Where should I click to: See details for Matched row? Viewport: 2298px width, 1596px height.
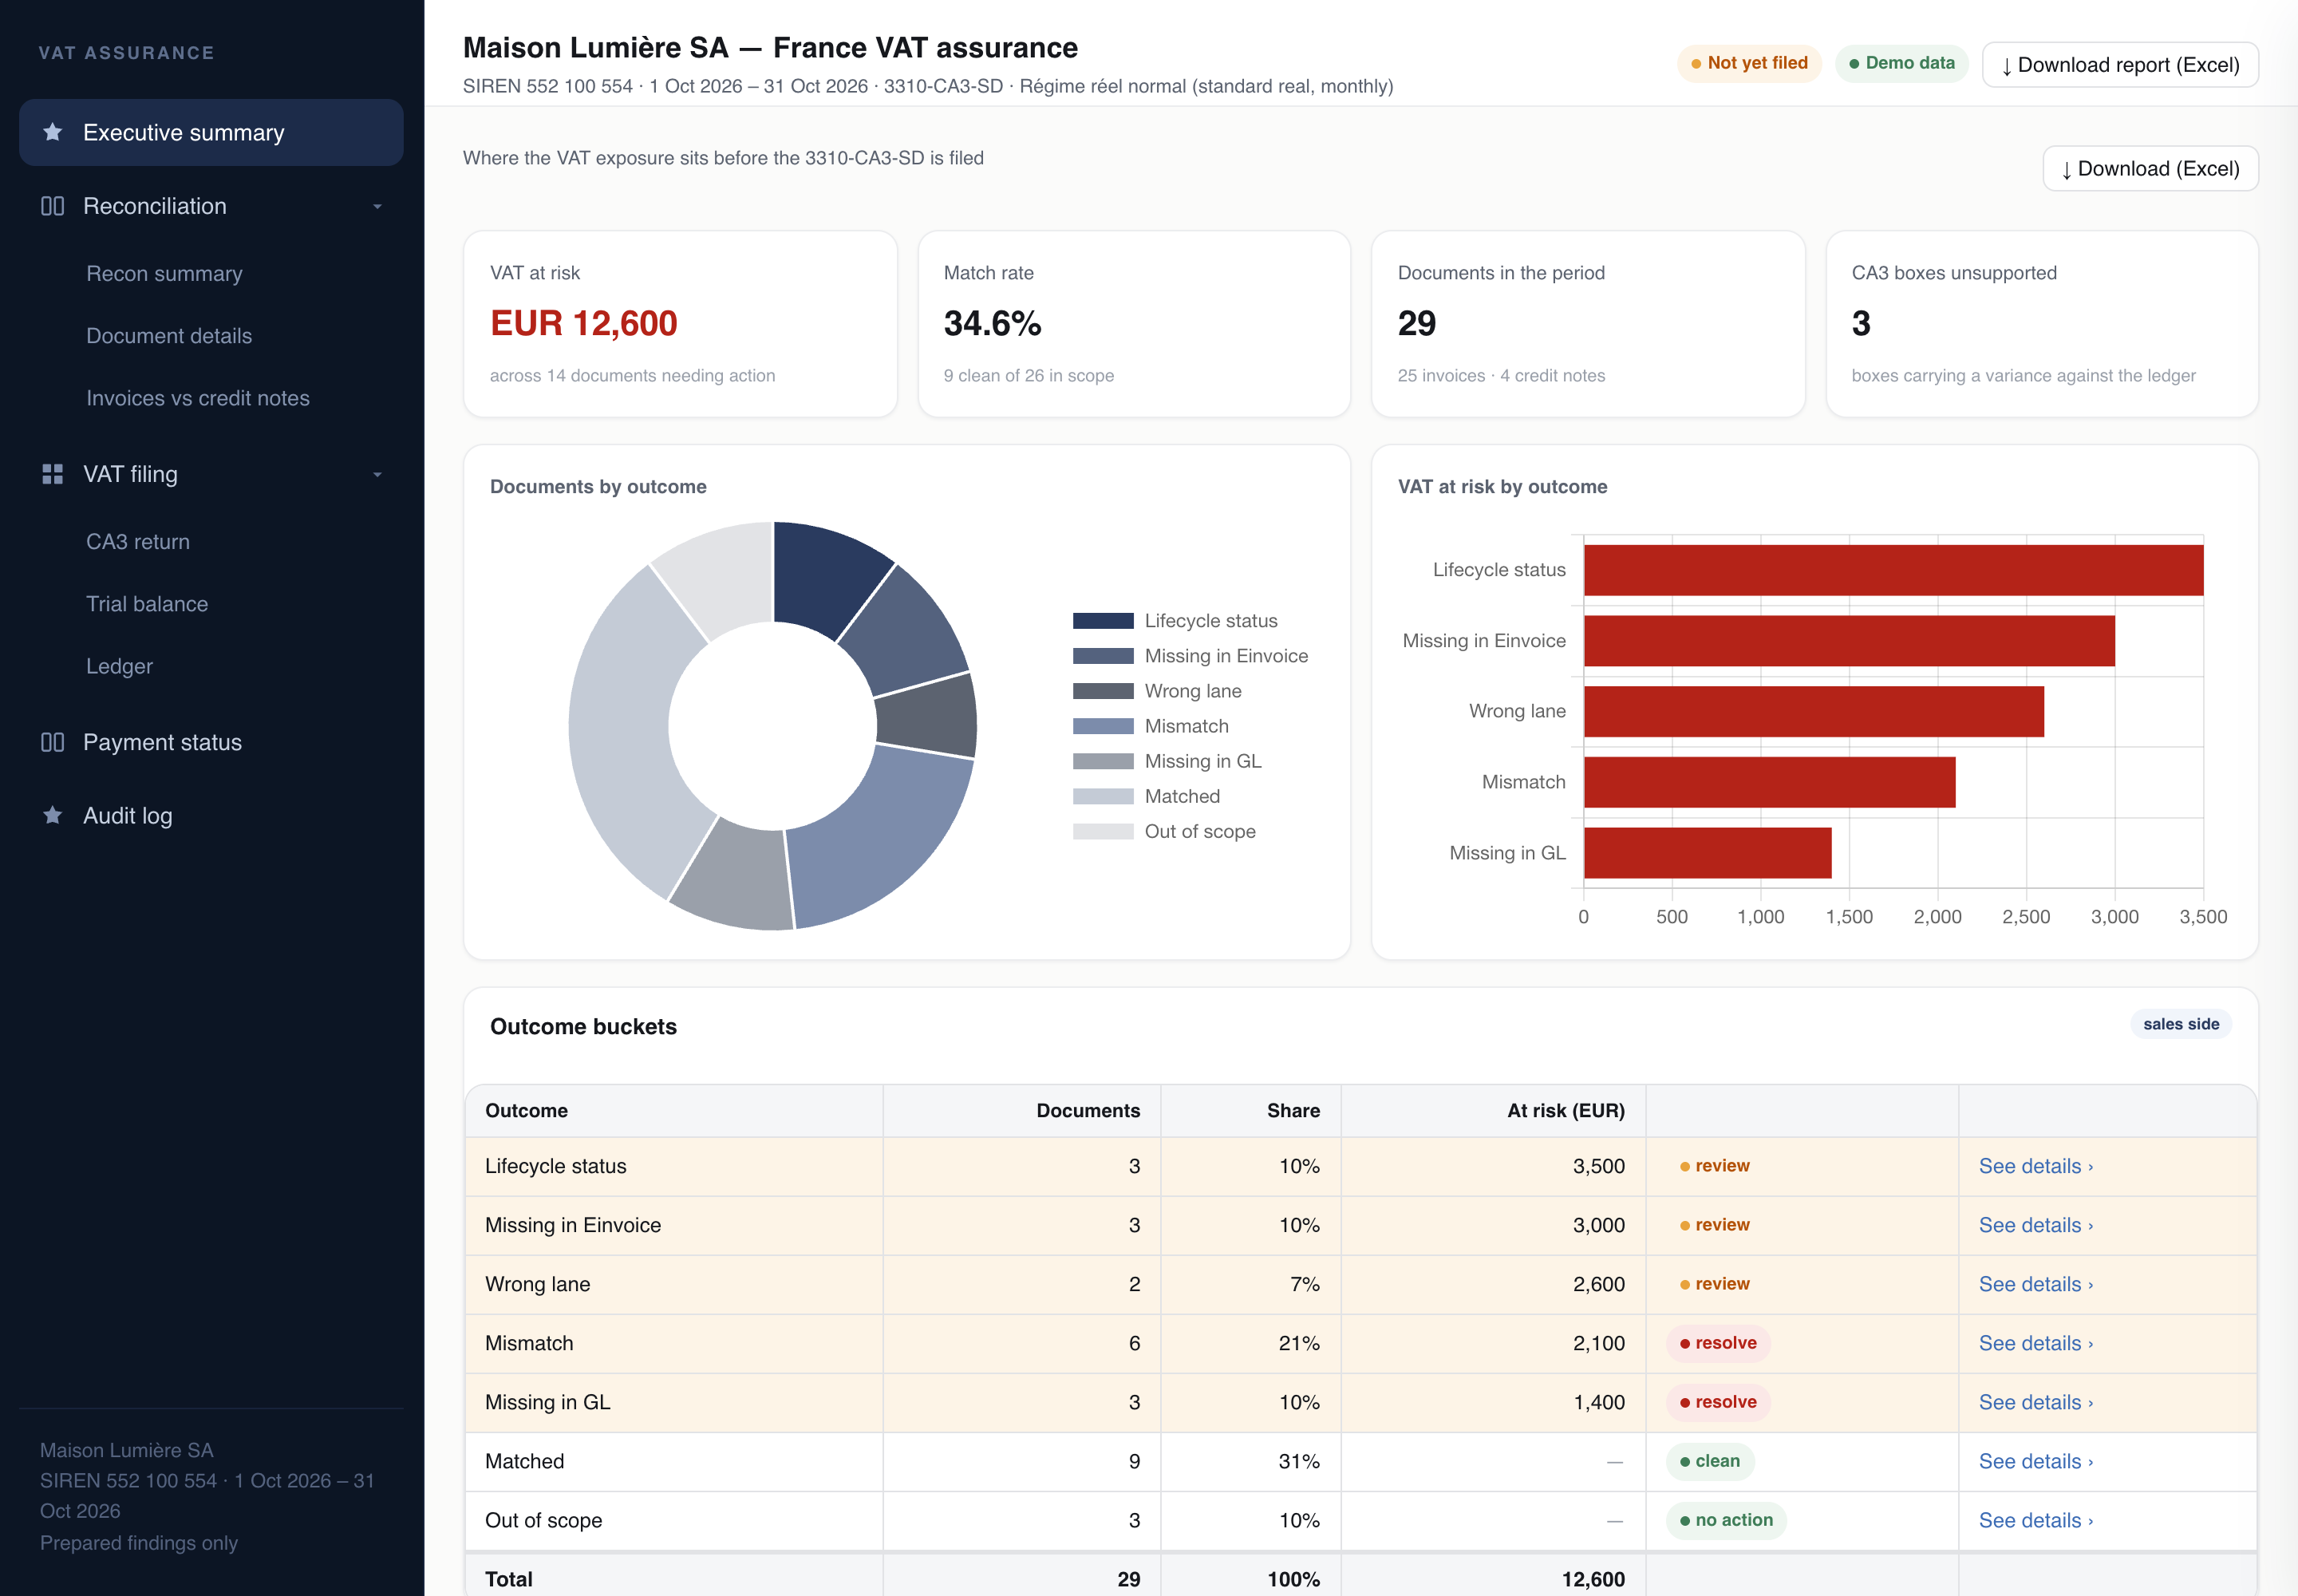point(2035,1461)
